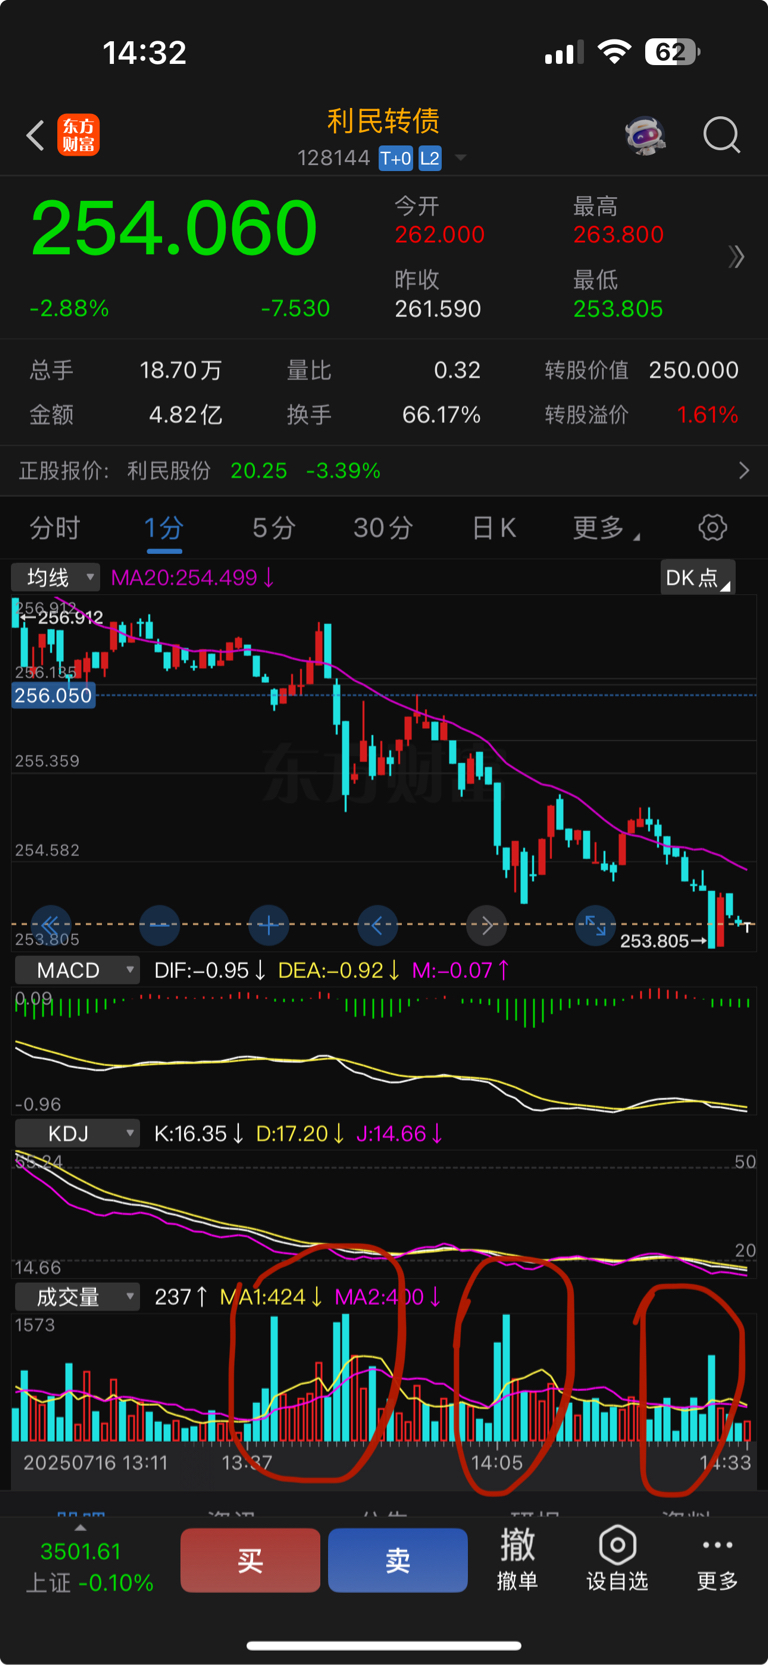Tap the J:14.66 readout
Viewport: 768px width, 1665px height.
tap(400, 1133)
